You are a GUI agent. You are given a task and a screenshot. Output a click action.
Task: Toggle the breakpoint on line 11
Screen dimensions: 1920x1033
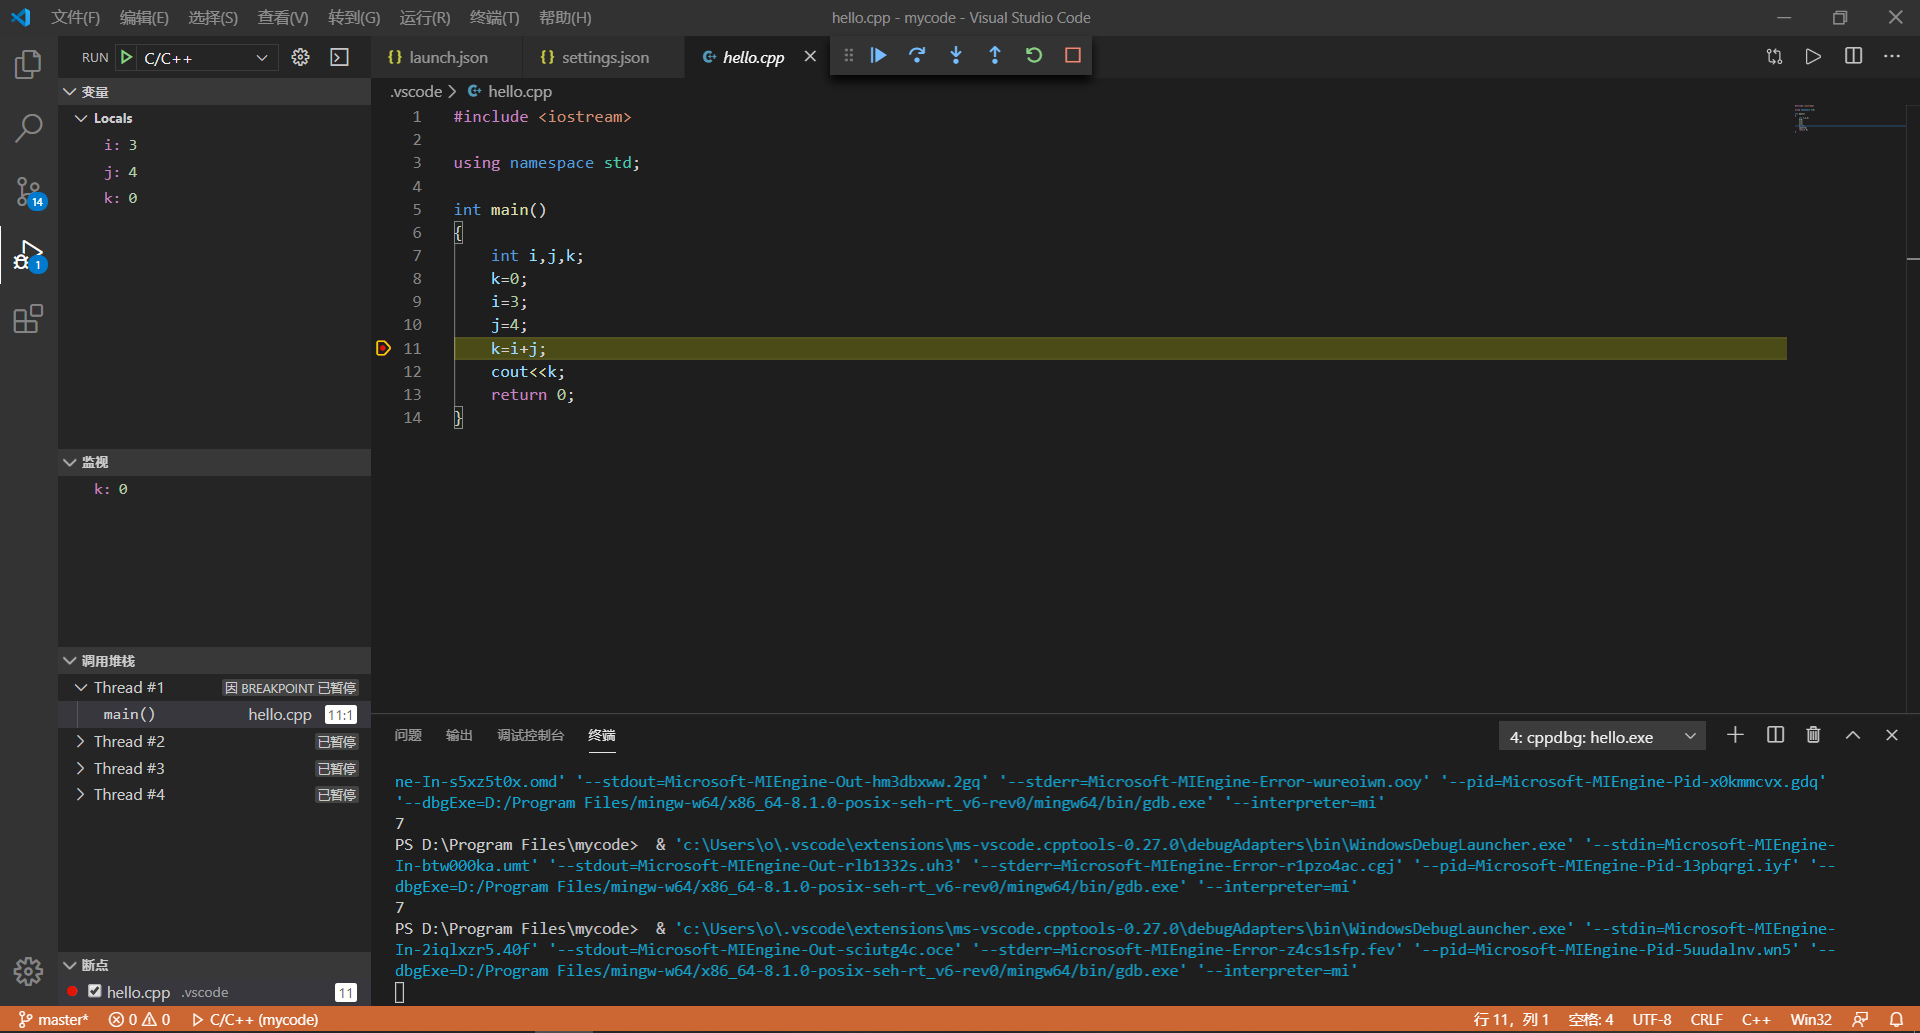[383, 348]
